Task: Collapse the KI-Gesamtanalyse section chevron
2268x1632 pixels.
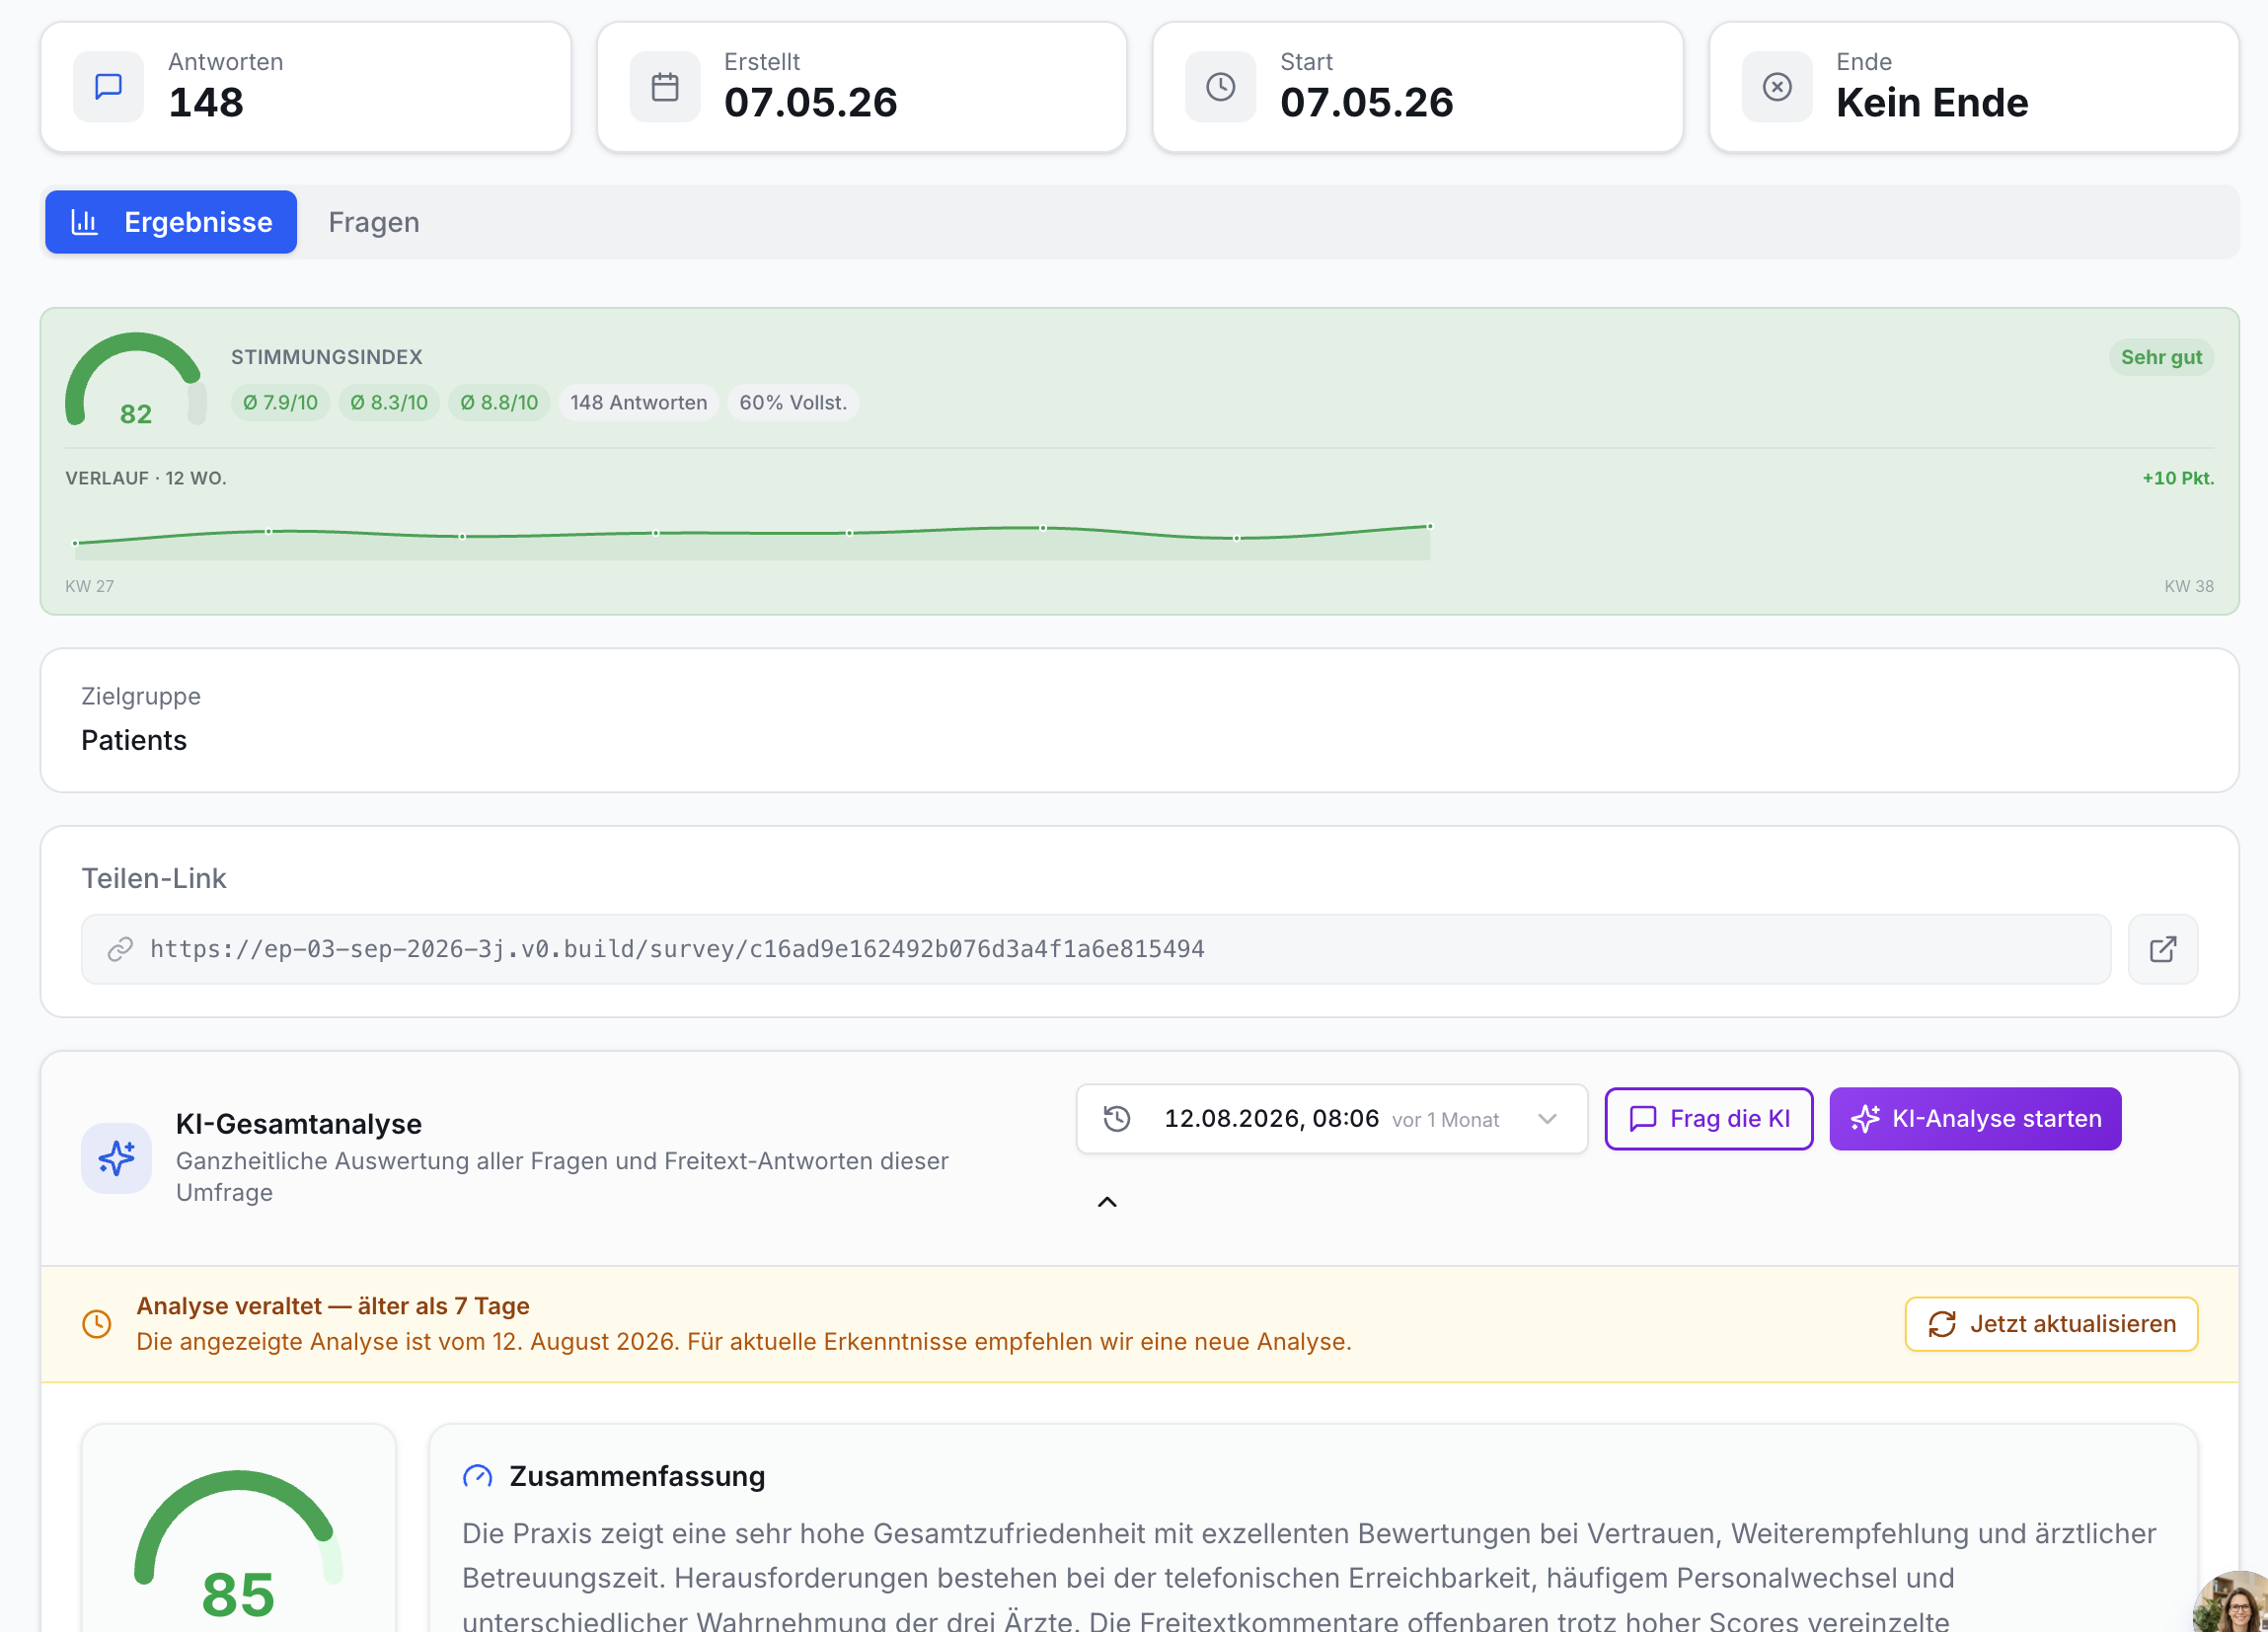Action: (x=1107, y=1202)
